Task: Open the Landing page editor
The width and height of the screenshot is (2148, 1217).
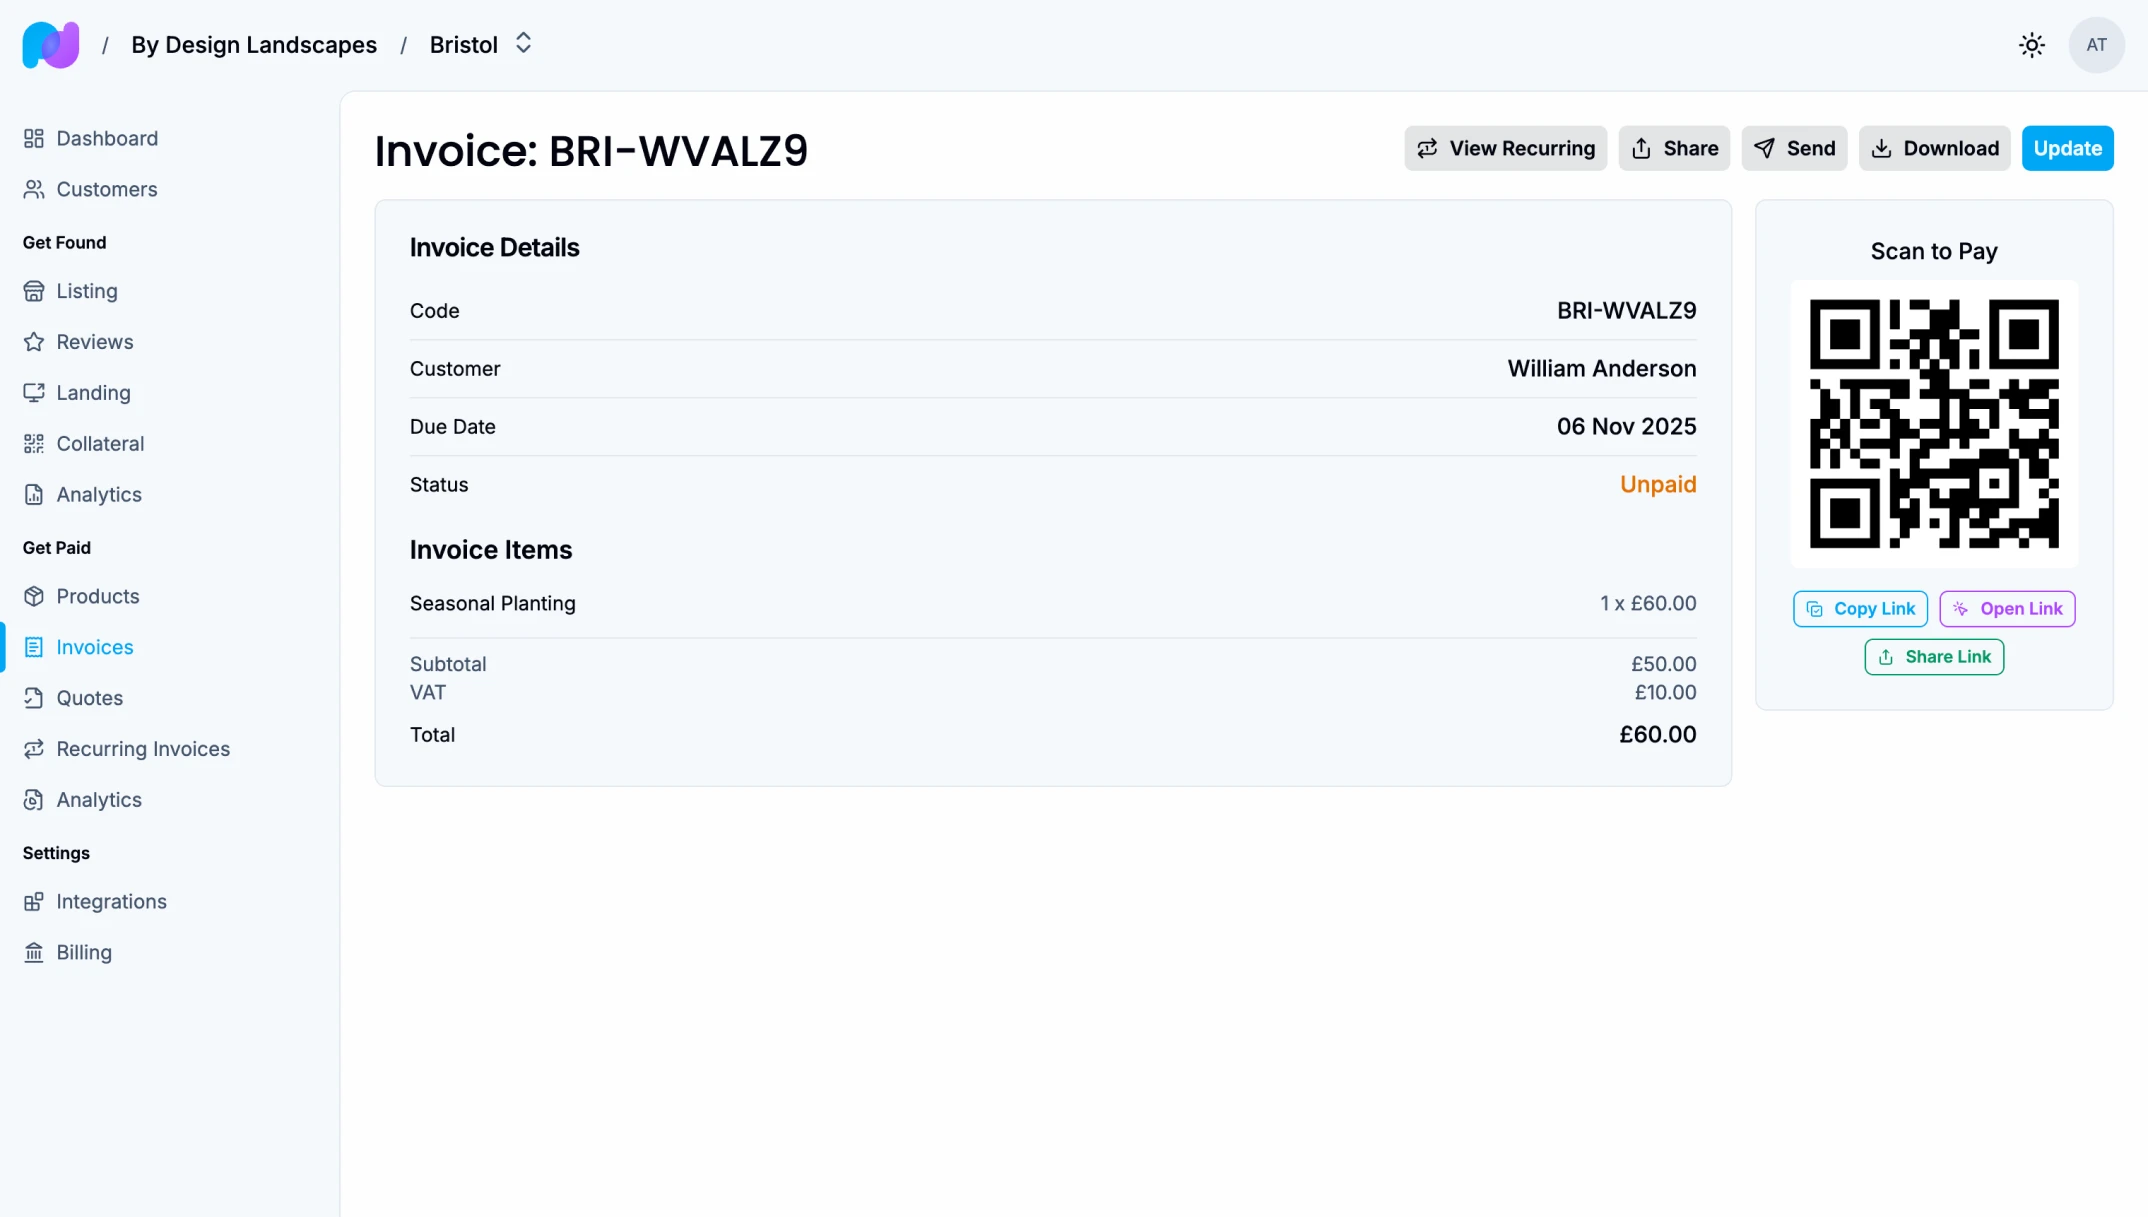Action: 93,392
